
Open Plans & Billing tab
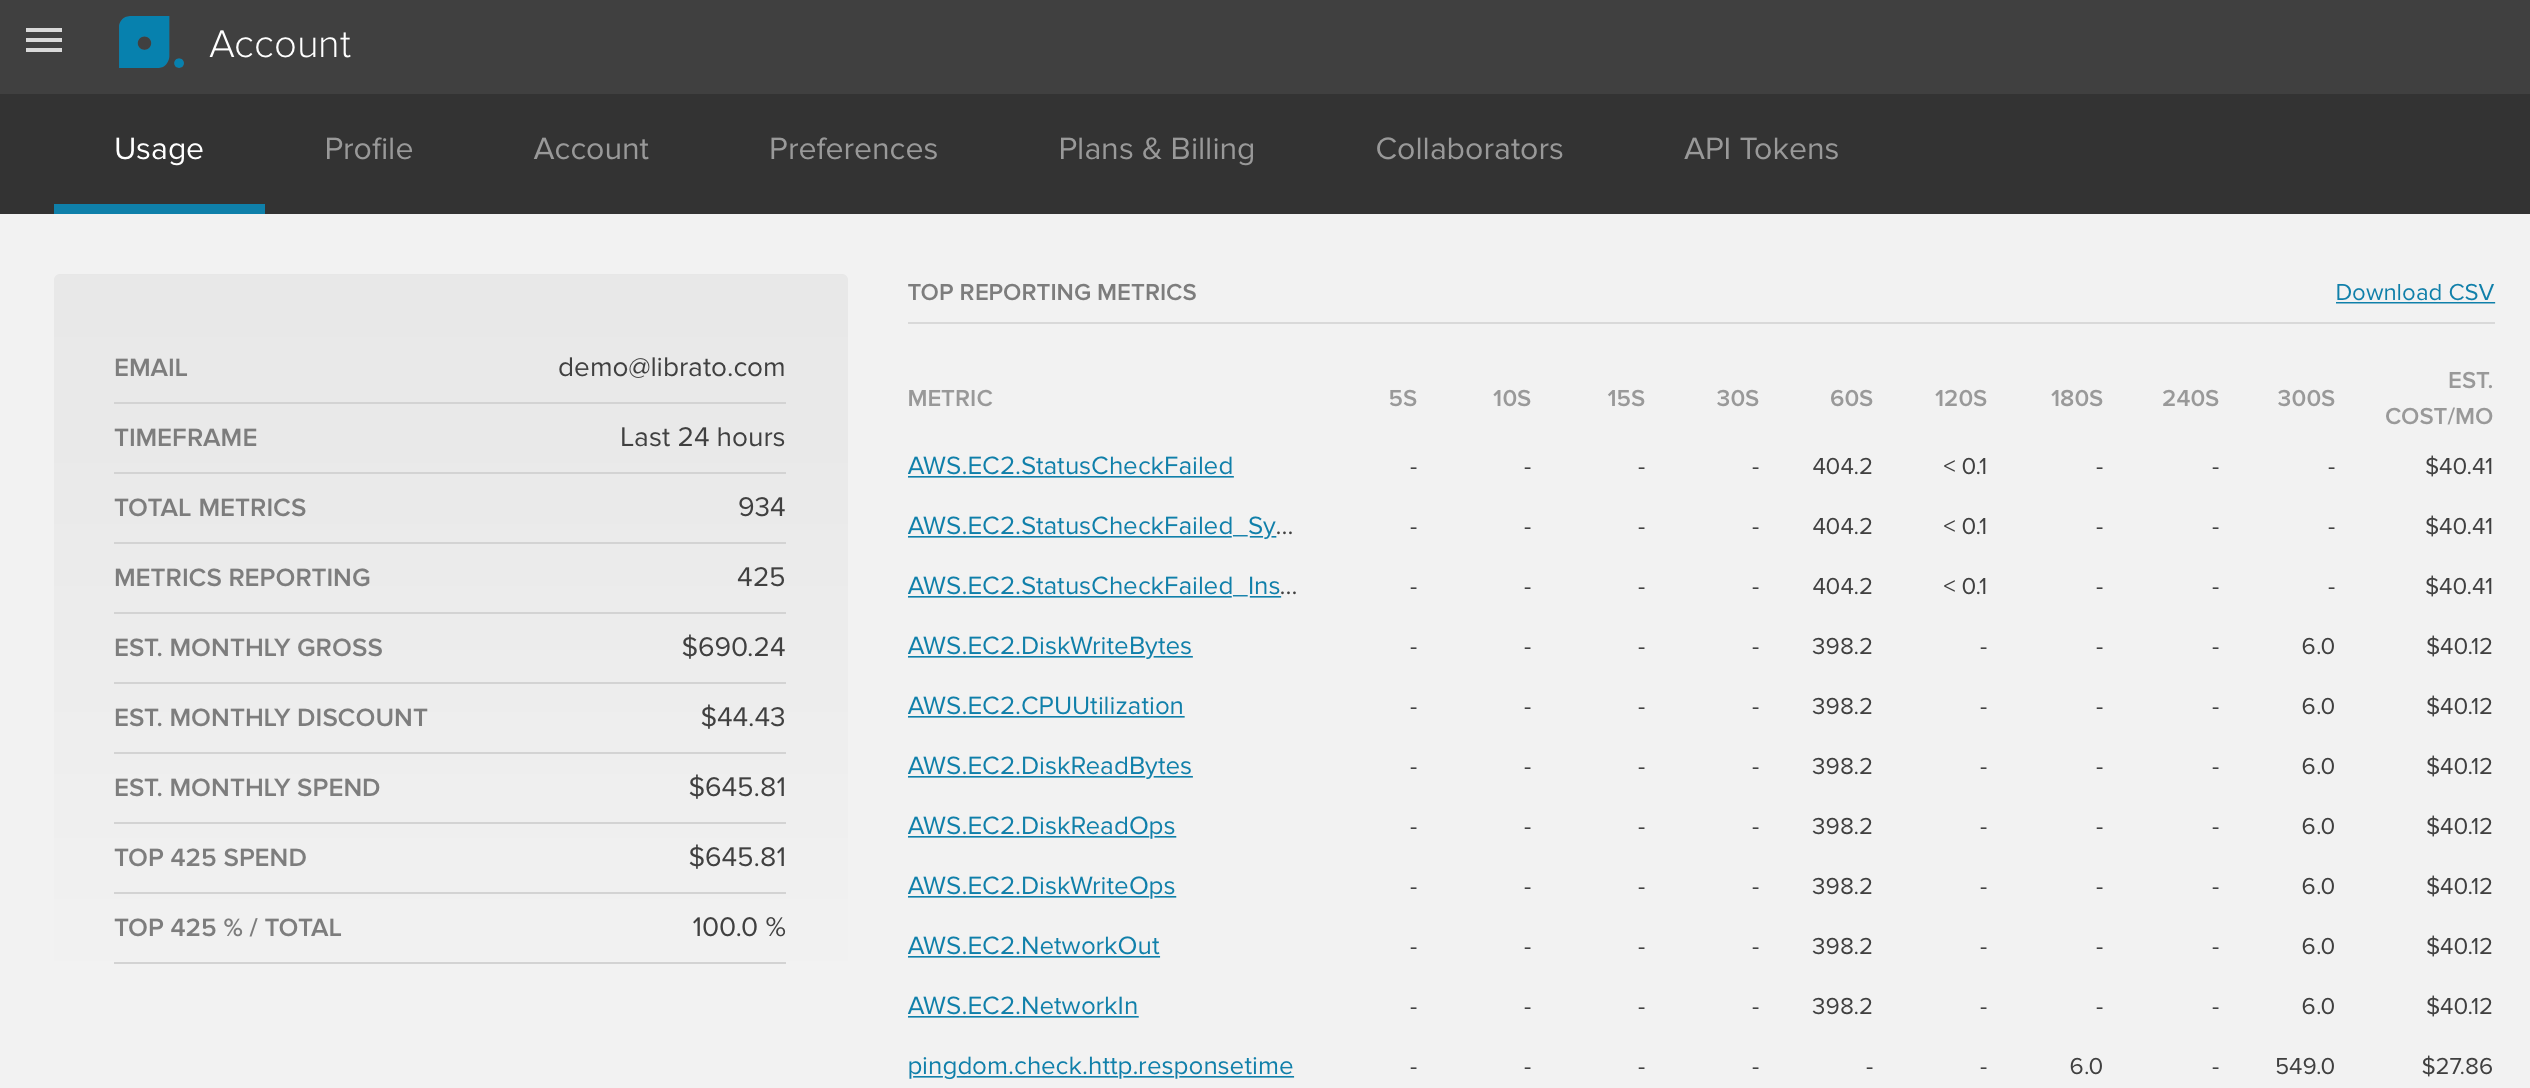coord(1156,149)
